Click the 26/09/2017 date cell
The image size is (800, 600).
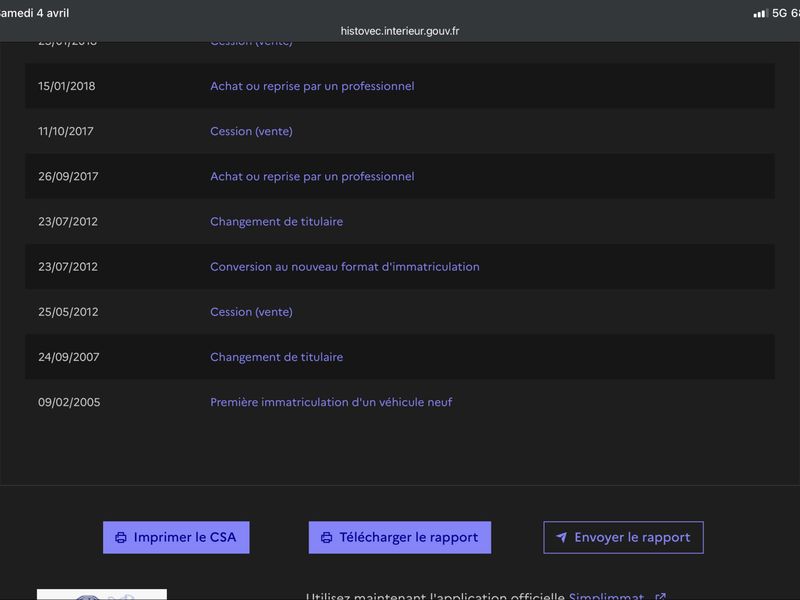(67, 176)
